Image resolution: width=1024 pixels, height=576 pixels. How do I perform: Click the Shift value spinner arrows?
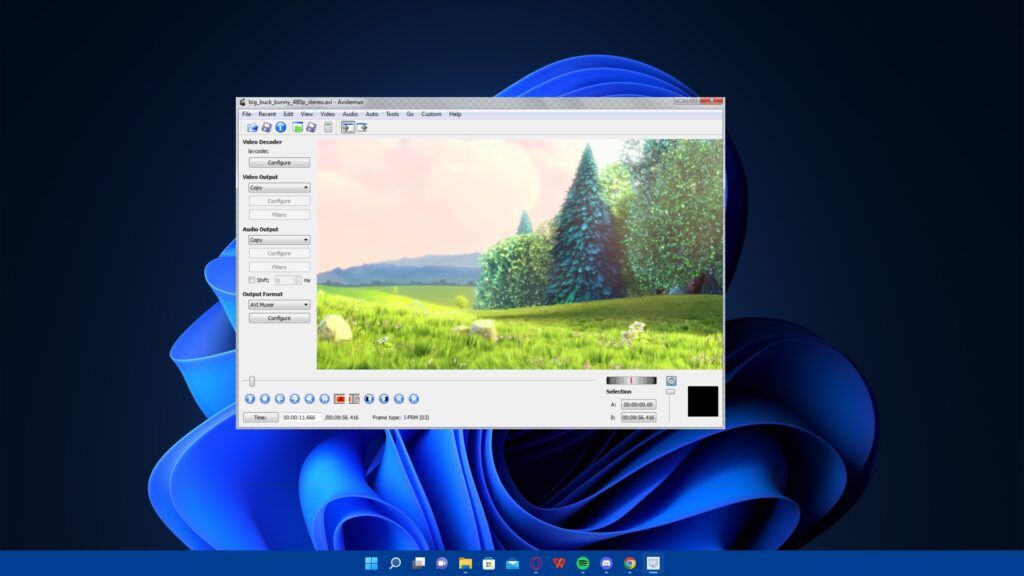pyautogui.click(x=297, y=280)
